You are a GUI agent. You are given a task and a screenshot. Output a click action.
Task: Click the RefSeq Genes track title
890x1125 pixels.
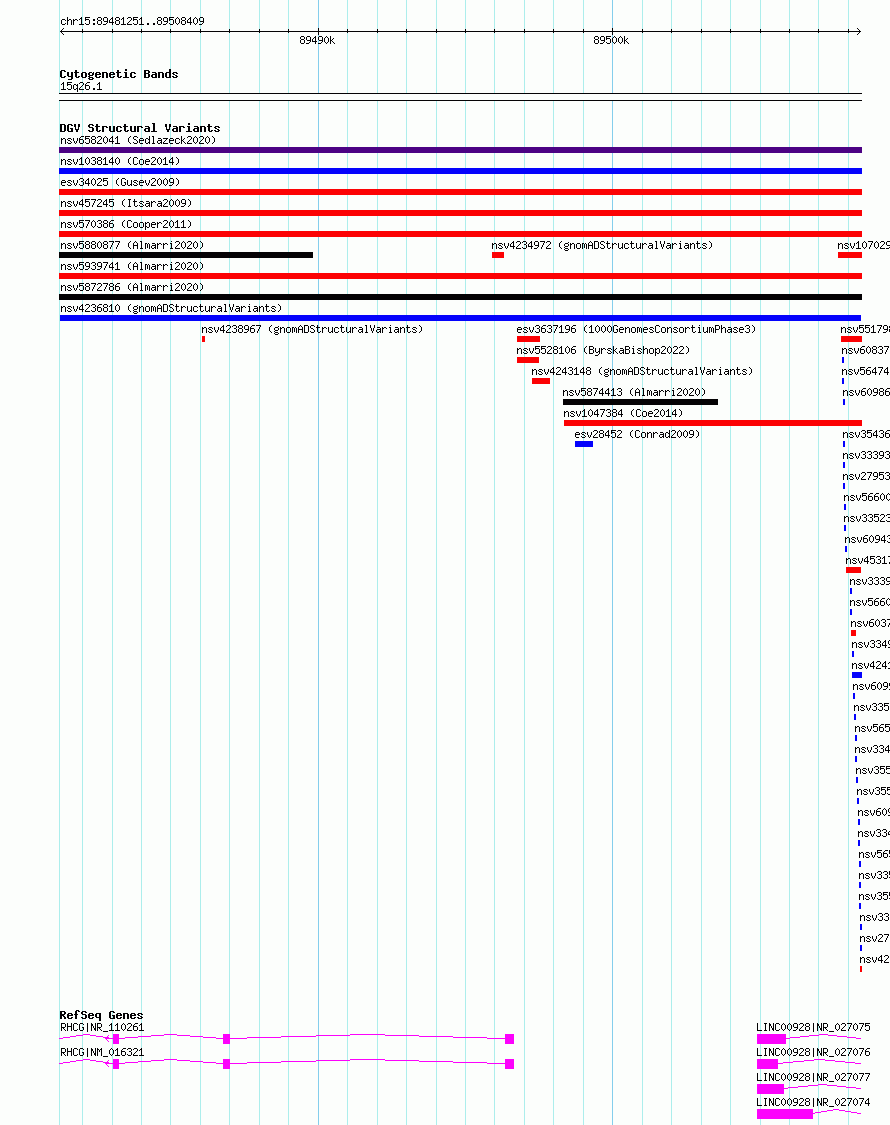101,1015
